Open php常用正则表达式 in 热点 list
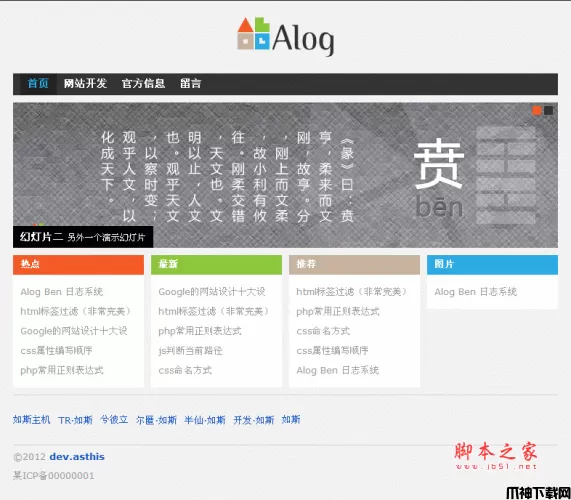Screen dimensions: 571x500 [62, 370]
